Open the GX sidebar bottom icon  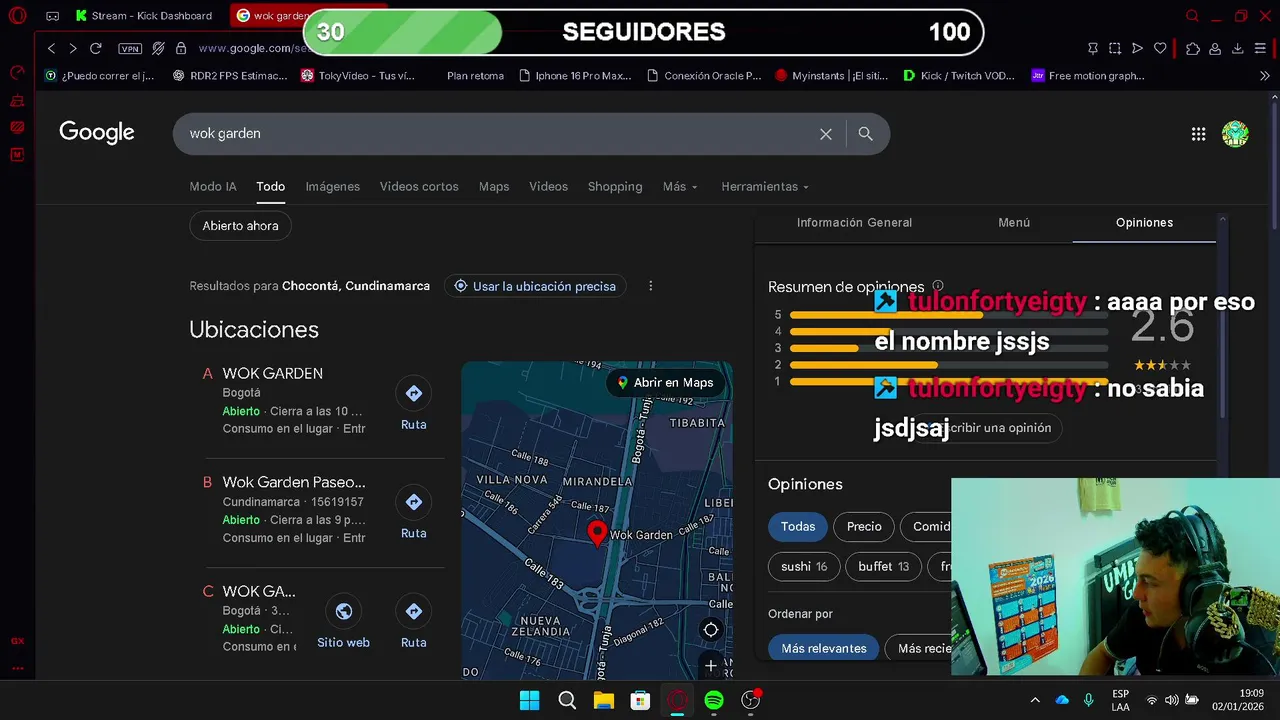17,641
